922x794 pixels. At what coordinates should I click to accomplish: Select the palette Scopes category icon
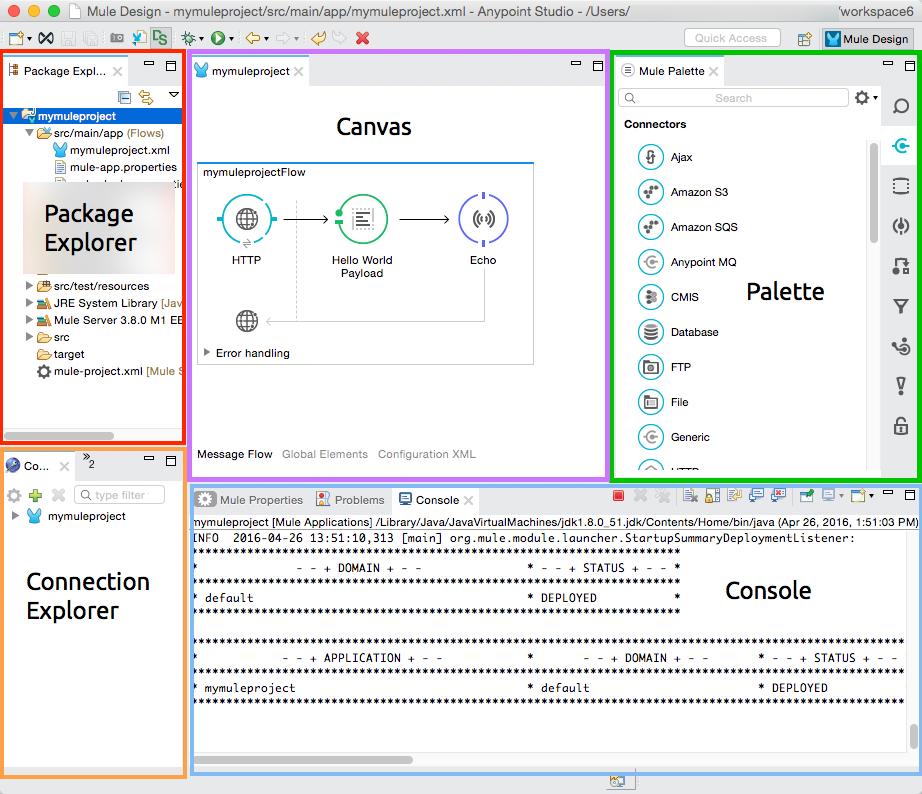coord(901,186)
